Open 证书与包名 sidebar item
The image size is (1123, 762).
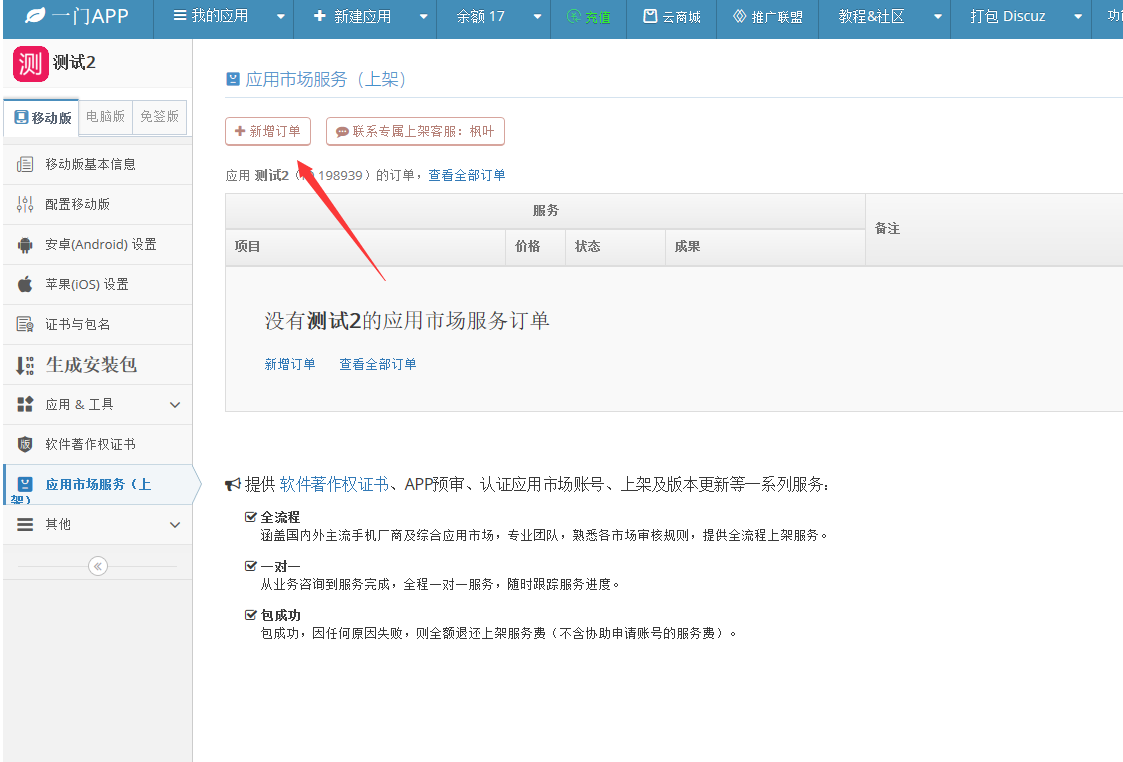(x=97, y=324)
